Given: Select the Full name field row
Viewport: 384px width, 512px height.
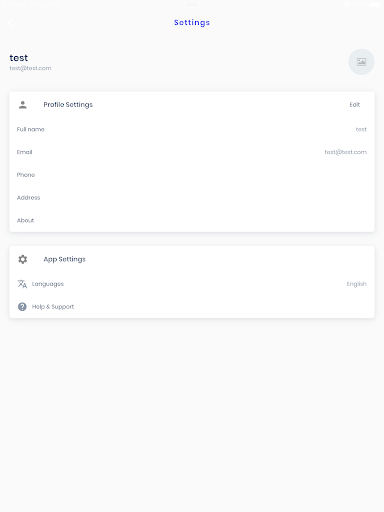Looking at the screenshot, I should [x=192, y=129].
